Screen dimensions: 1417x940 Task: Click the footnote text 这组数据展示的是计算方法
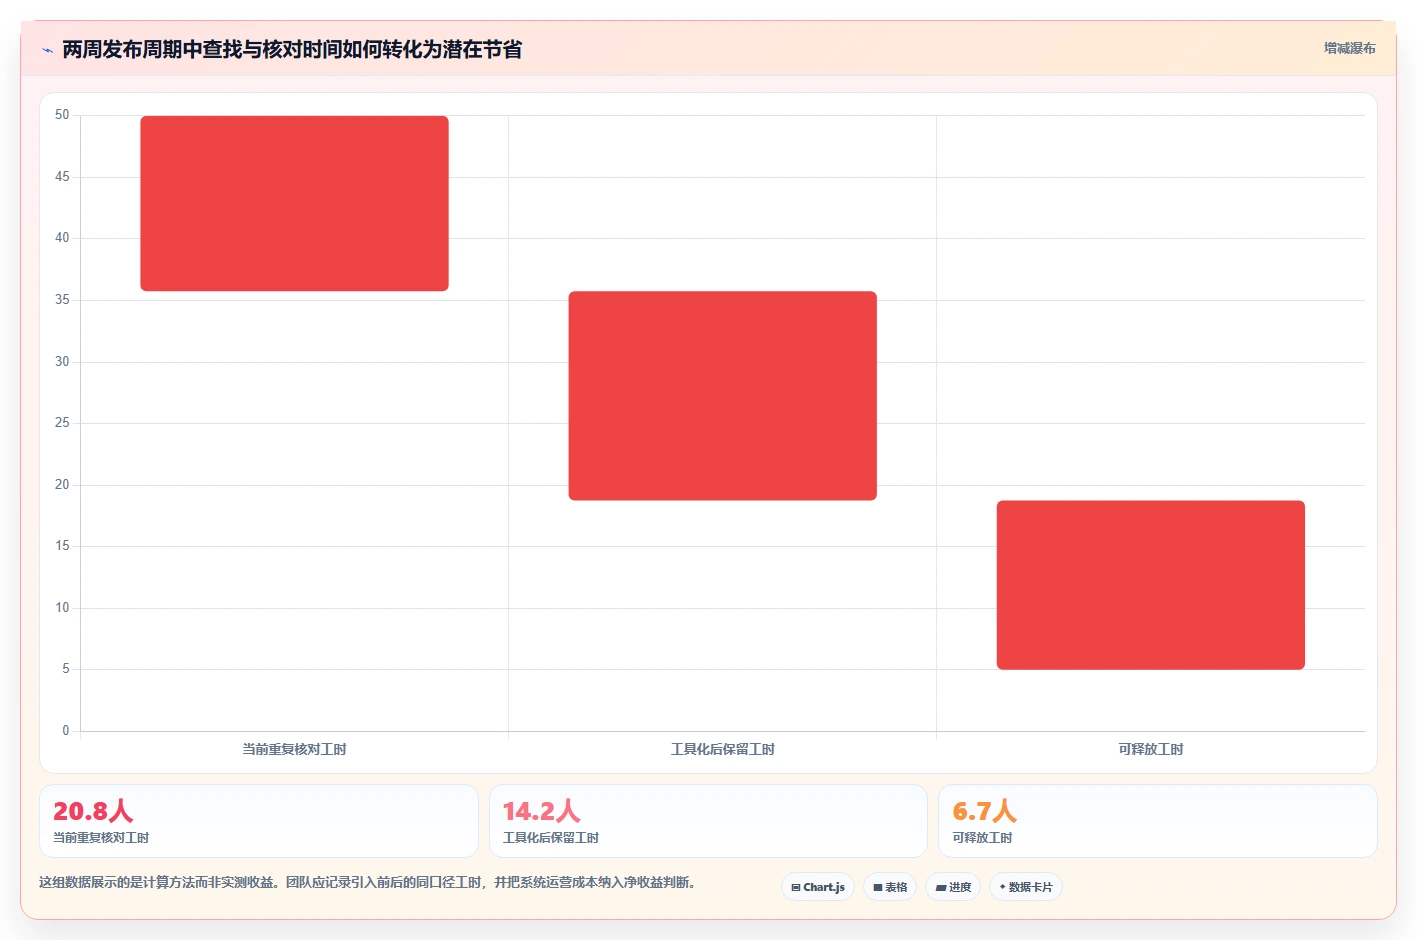(x=367, y=882)
